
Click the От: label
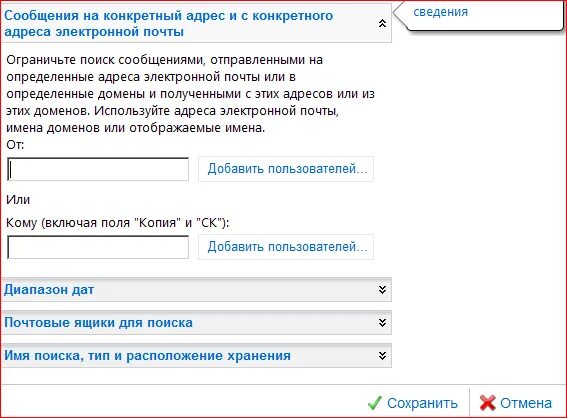pyautogui.click(x=15, y=145)
